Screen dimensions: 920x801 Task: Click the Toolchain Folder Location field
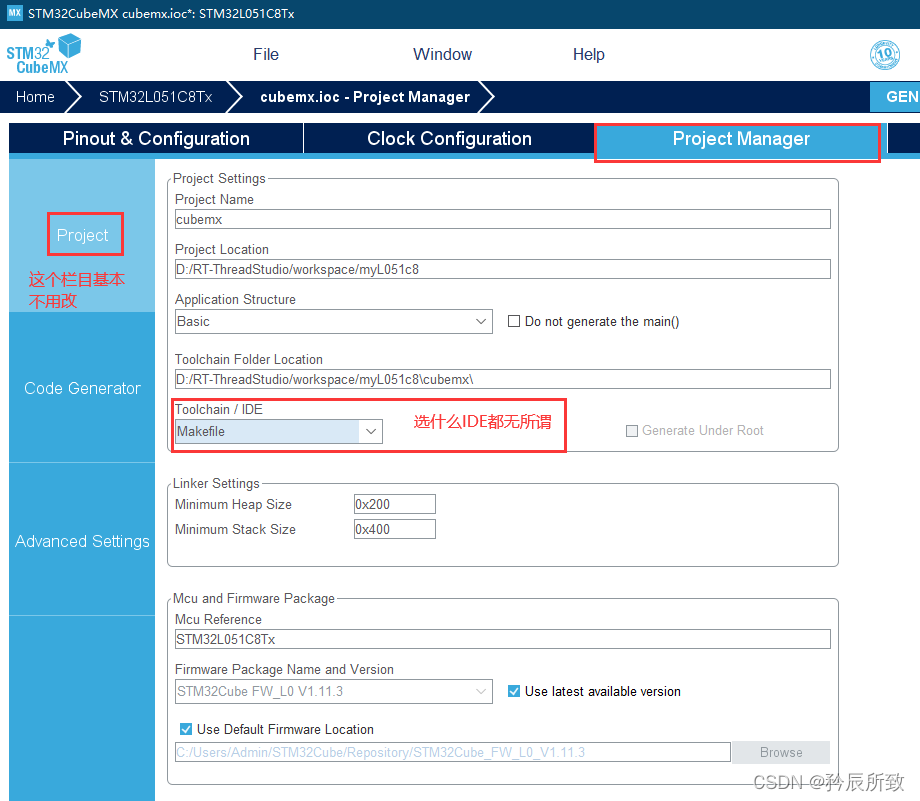(x=502, y=379)
